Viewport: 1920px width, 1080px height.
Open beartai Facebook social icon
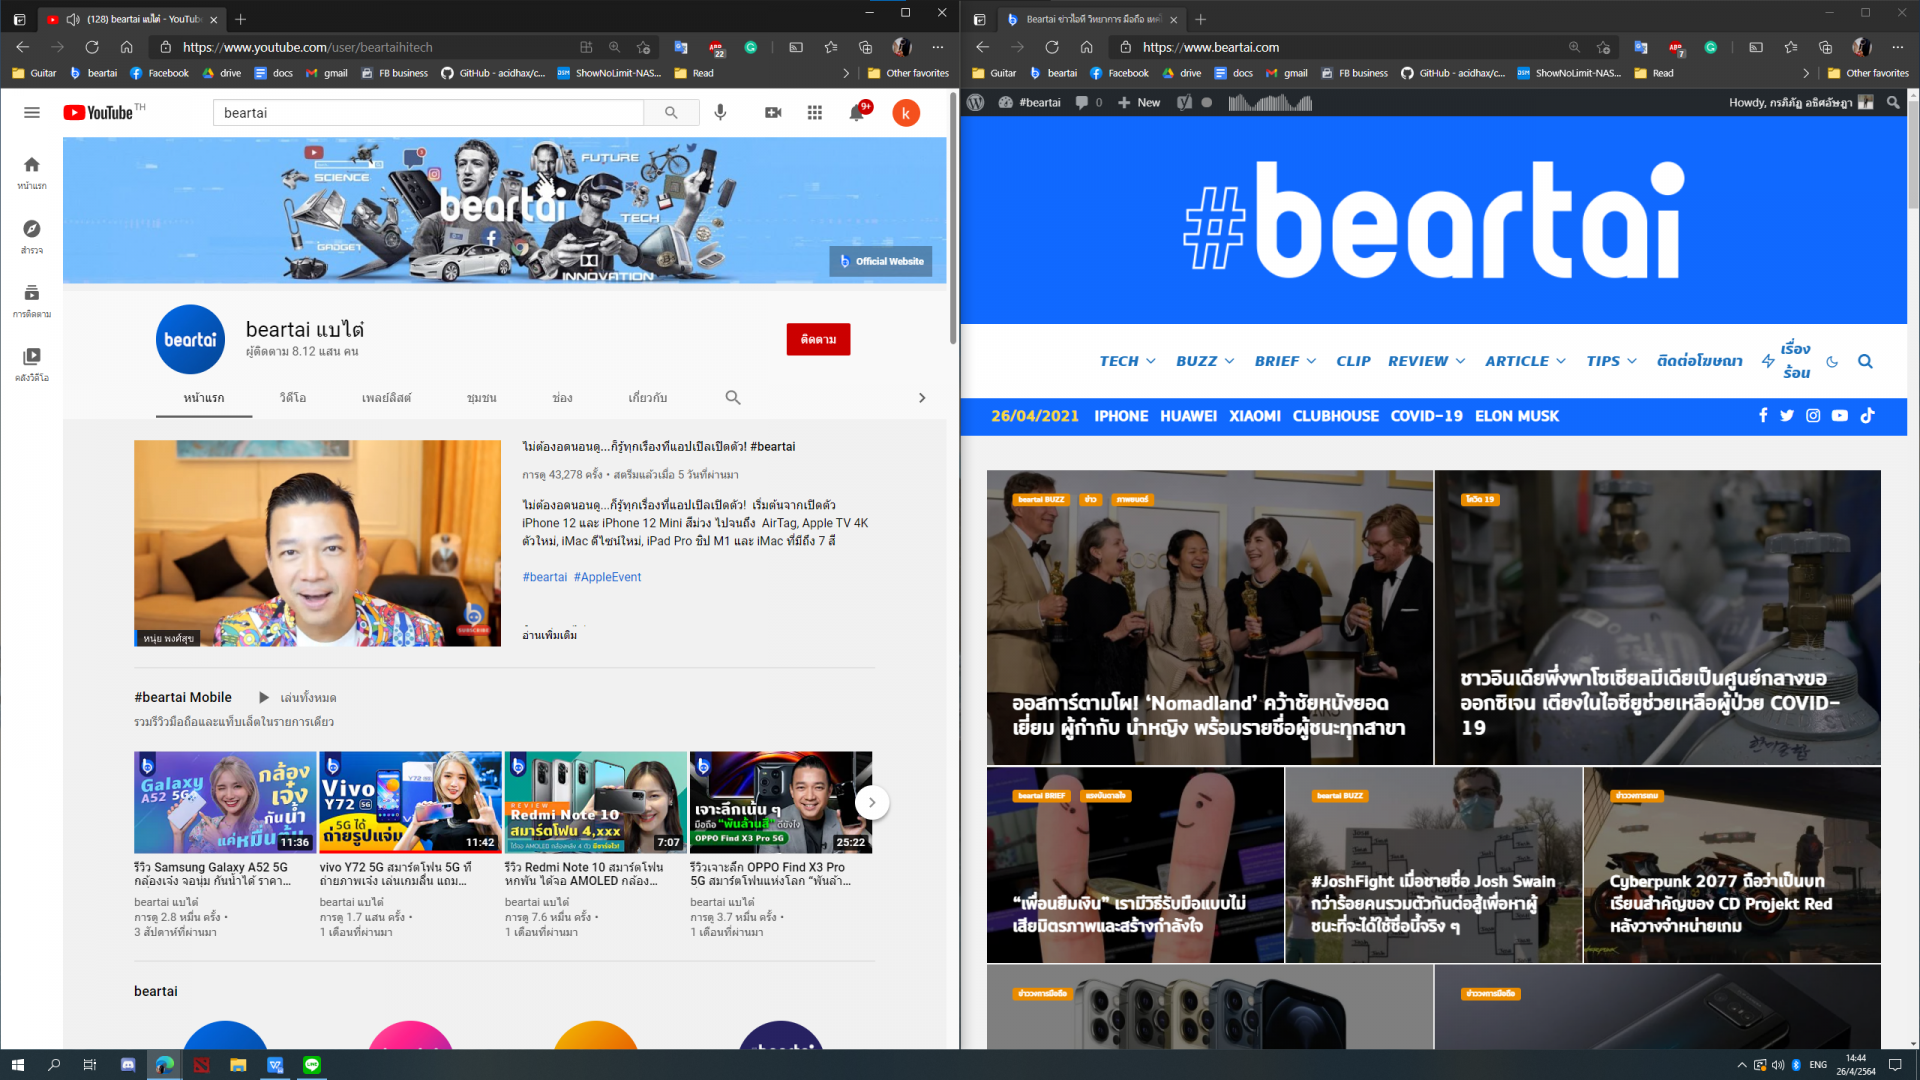click(1763, 416)
